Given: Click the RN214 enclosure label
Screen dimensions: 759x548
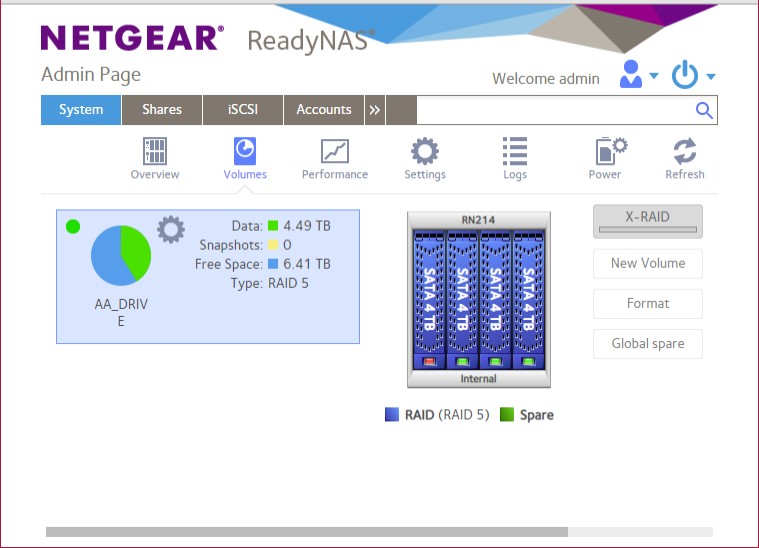Looking at the screenshot, I should point(478,220).
